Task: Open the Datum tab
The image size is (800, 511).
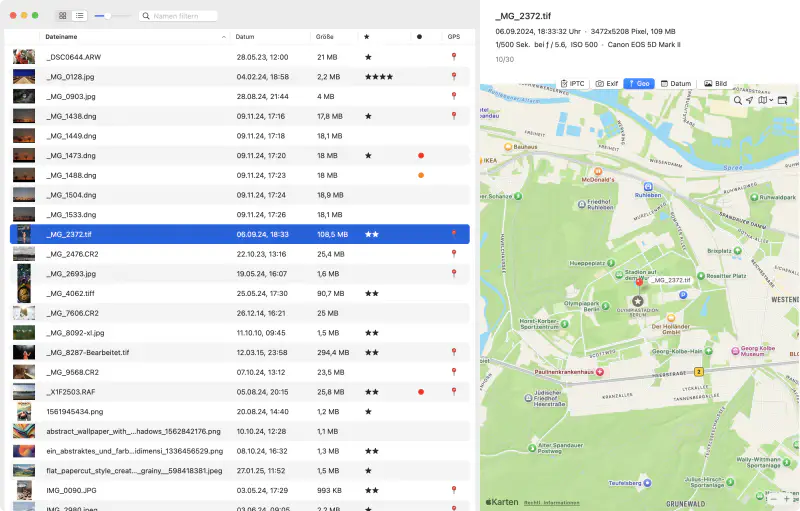Action: (x=676, y=84)
